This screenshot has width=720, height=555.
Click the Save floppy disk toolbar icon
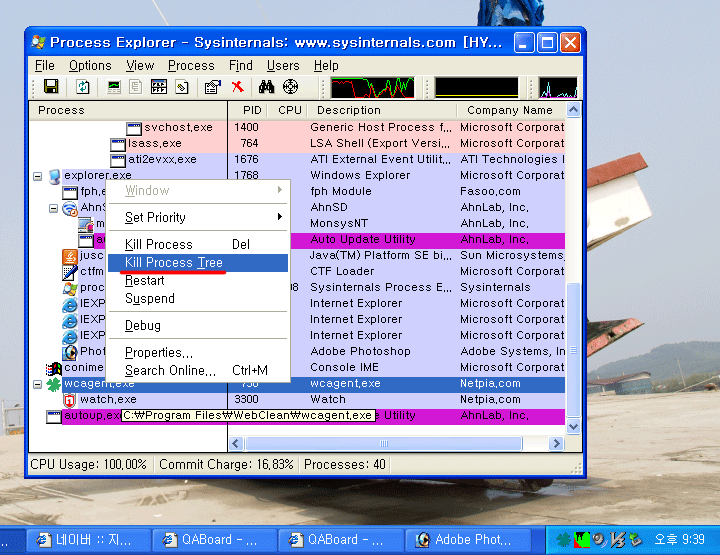point(51,86)
